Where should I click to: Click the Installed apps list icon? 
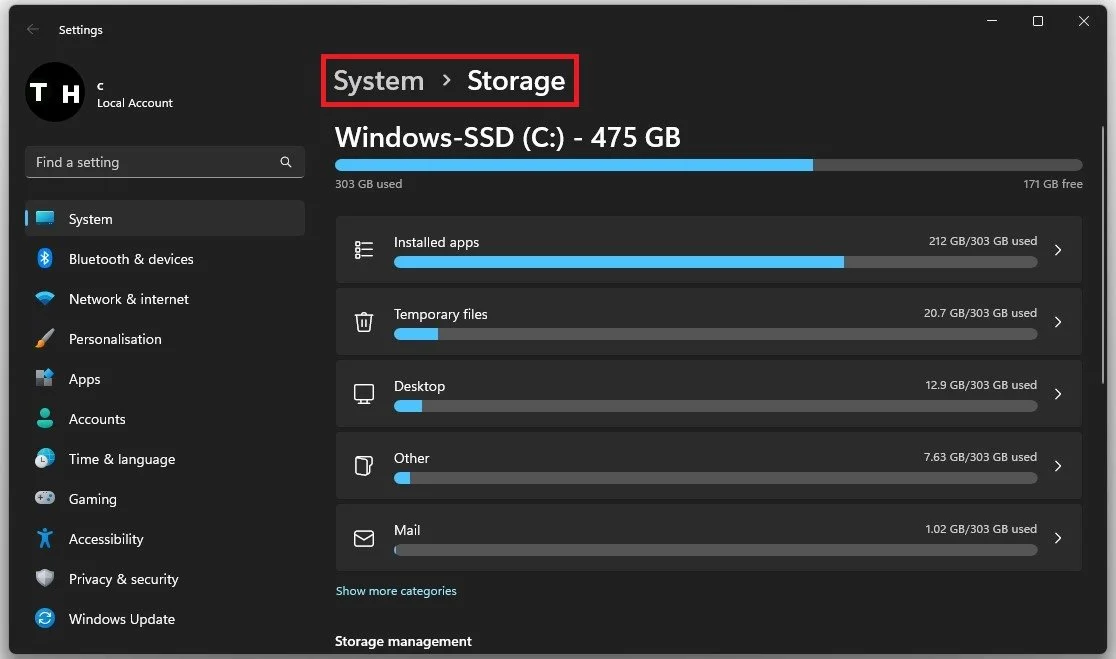pos(364,250)
